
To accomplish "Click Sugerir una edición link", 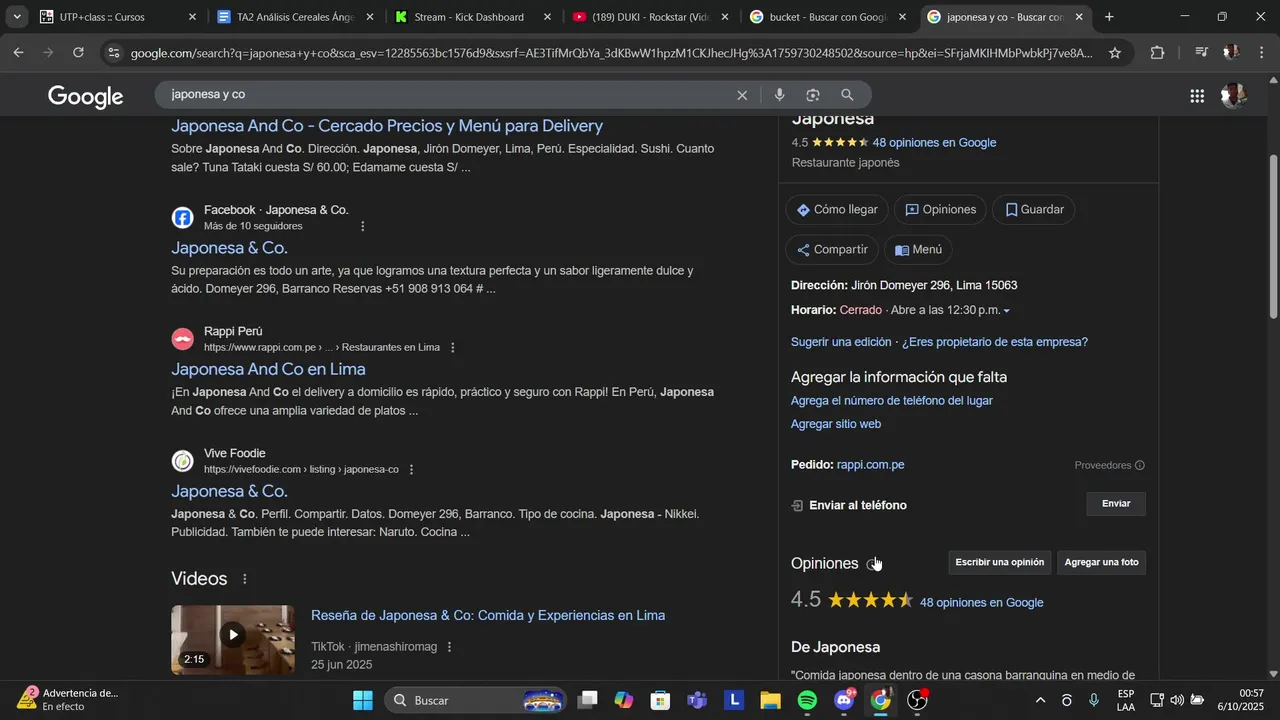I will coord(841,342).
